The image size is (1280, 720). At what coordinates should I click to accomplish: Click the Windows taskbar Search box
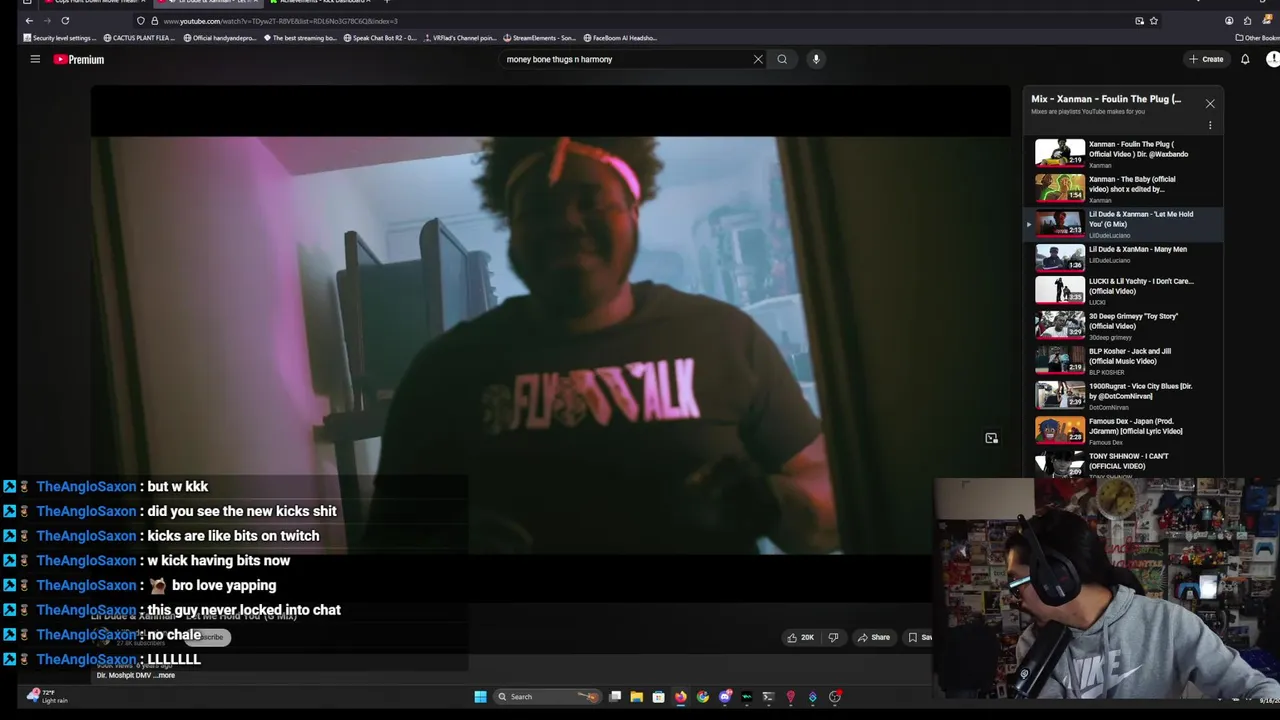click(547, 697)
